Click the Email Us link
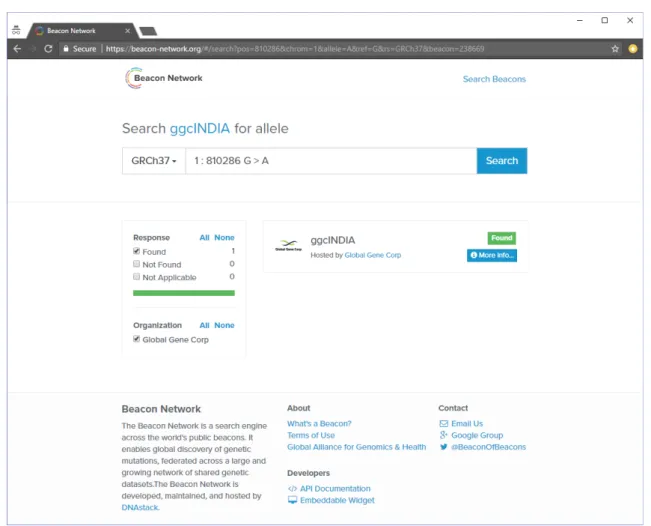Screen dimensions: 651x526 (x=467, y=423)
